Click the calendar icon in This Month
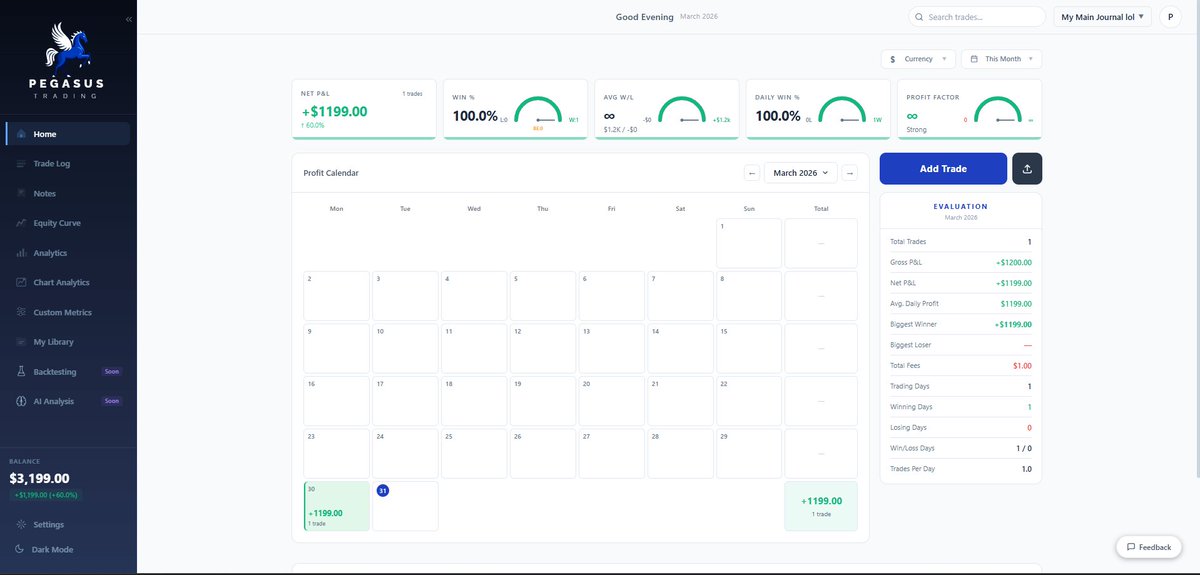Screen dimensions: 1200x575 [x=974, y=59]
